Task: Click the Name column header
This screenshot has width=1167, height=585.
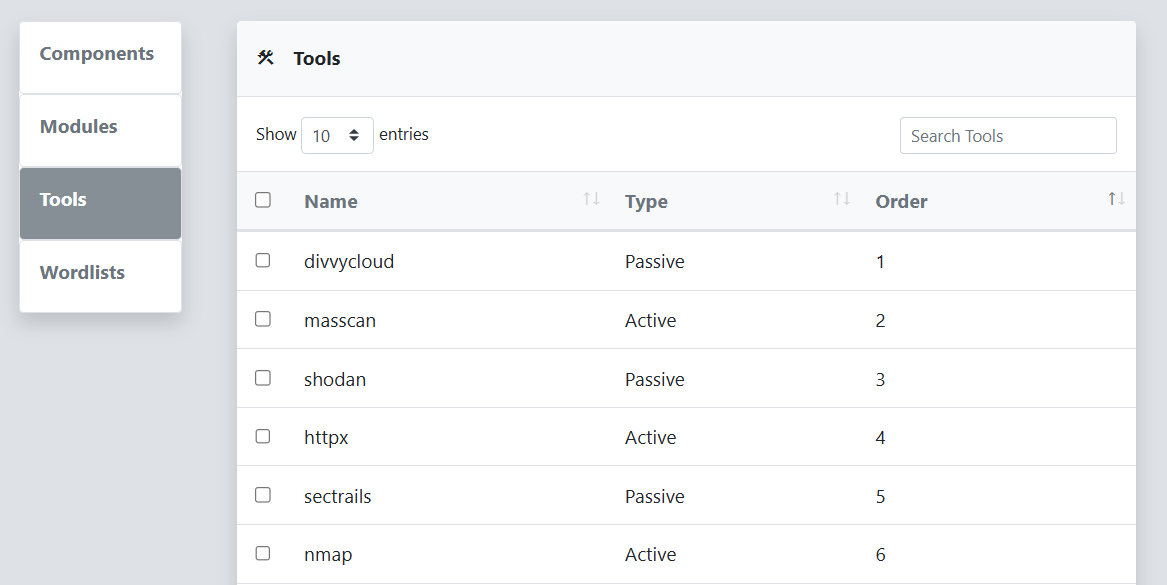Action: coord(330,202)
